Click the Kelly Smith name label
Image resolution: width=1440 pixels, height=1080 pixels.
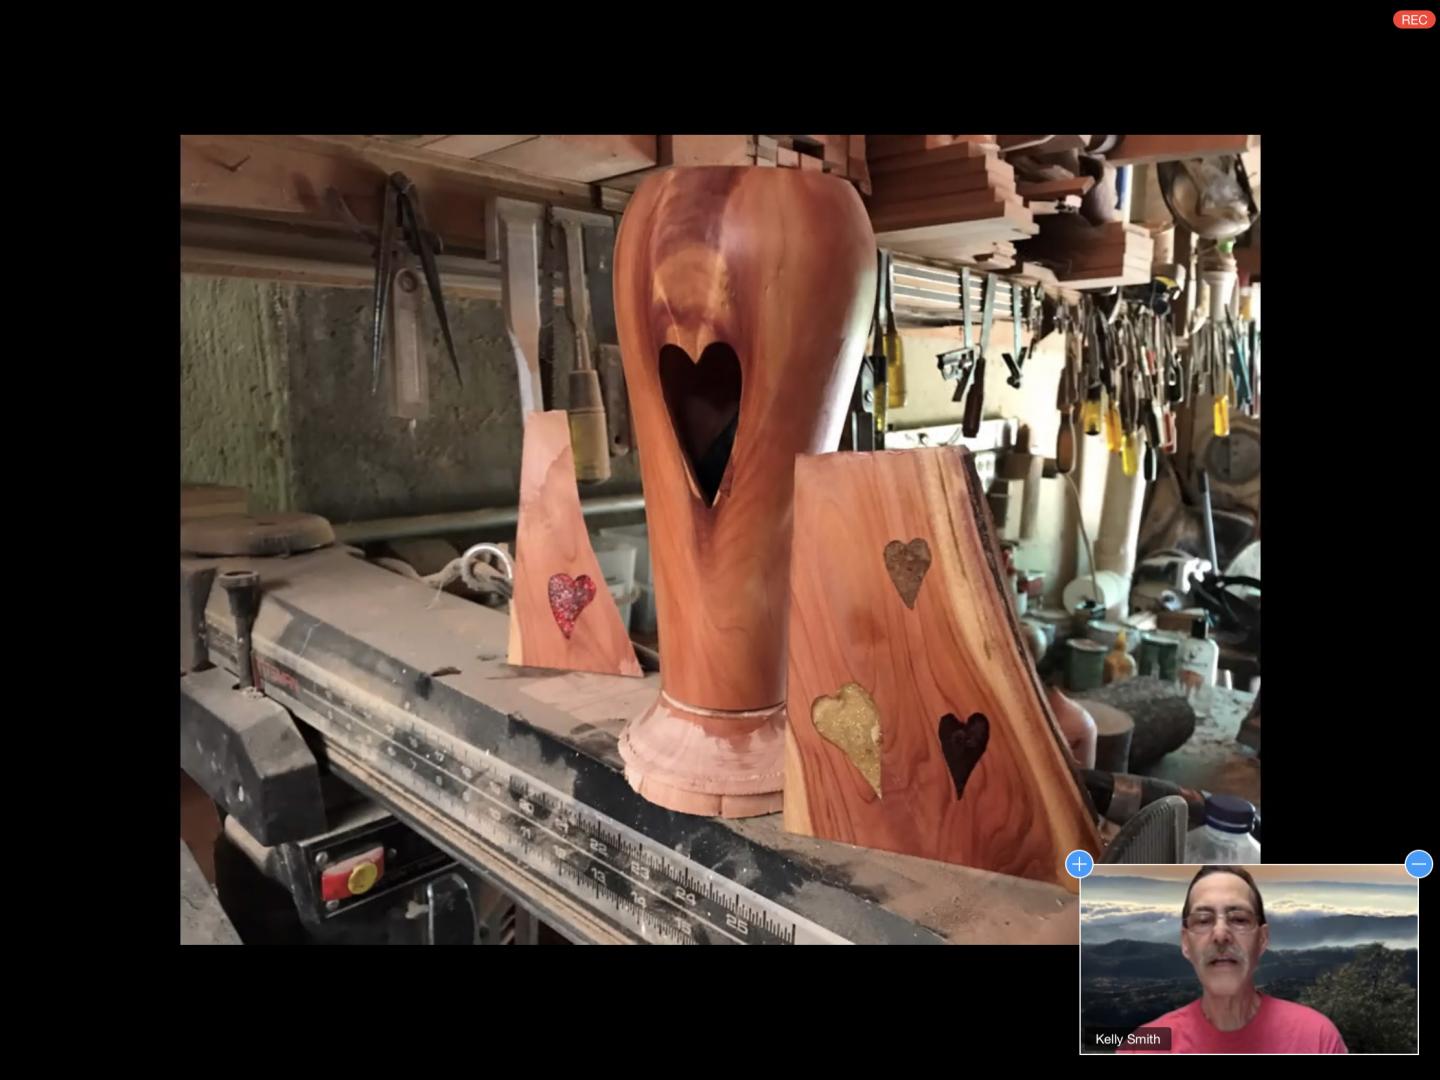[x=1127, y=1039]
